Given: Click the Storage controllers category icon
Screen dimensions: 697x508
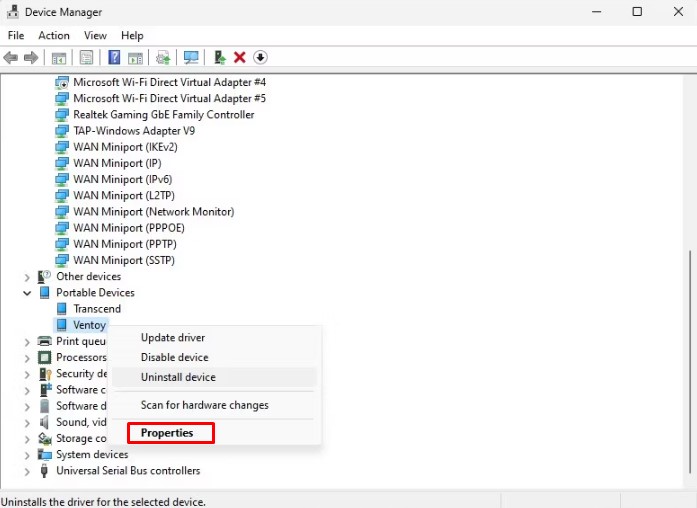Looking at the screenshot, I should [44, 439].
